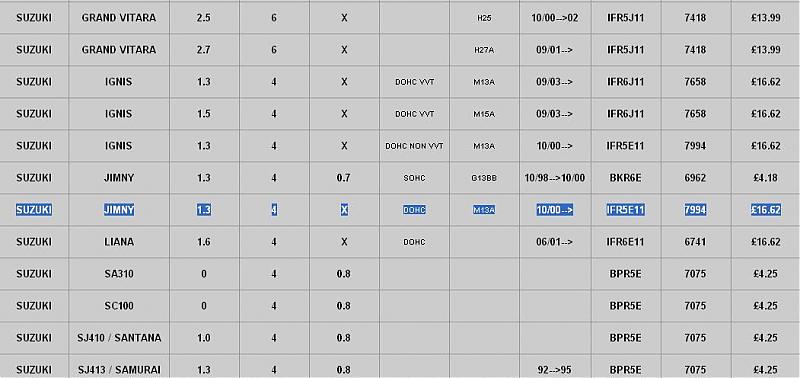Select the highlighted 7994 stock number
Image resolution: width=800 pixels, height=378 pixels.
click(695, 210)
